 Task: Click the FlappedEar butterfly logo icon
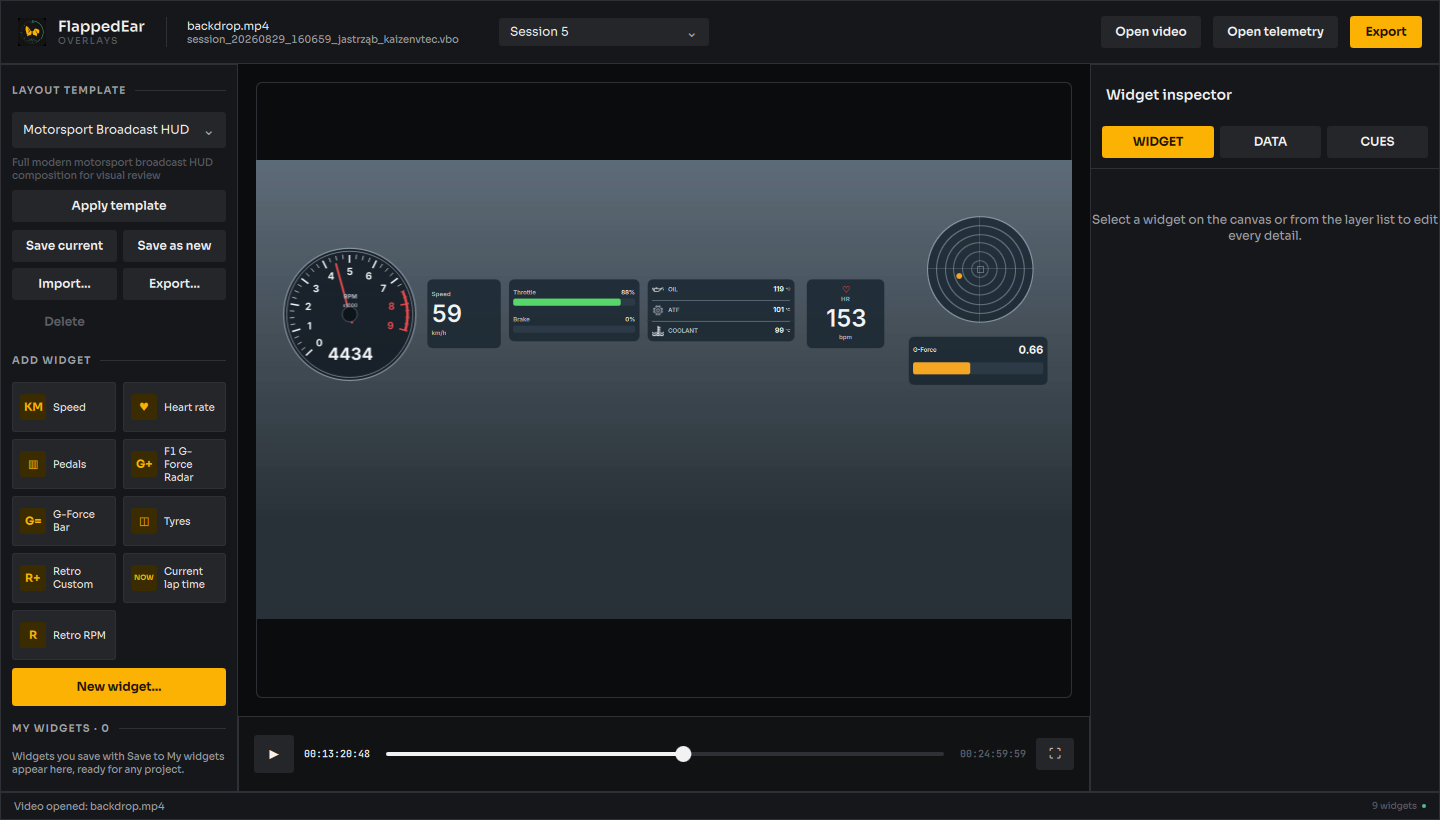pyautogui.click(x=32, y=32)
